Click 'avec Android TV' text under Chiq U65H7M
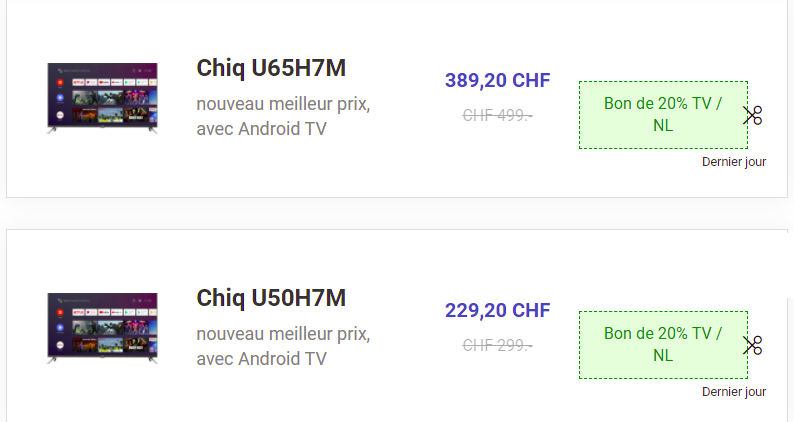 tap(261, 129)
